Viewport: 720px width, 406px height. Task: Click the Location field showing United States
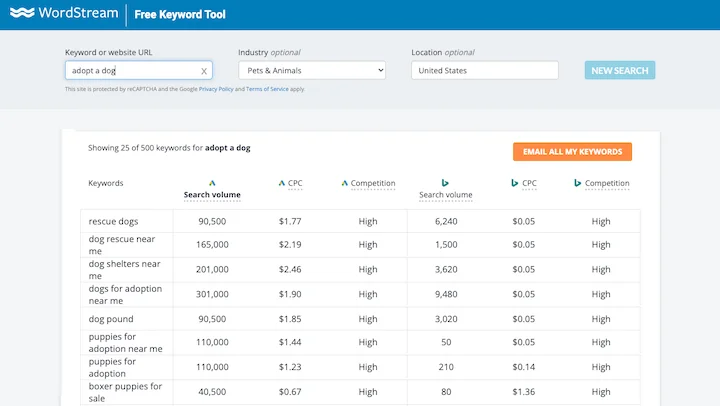484,71
